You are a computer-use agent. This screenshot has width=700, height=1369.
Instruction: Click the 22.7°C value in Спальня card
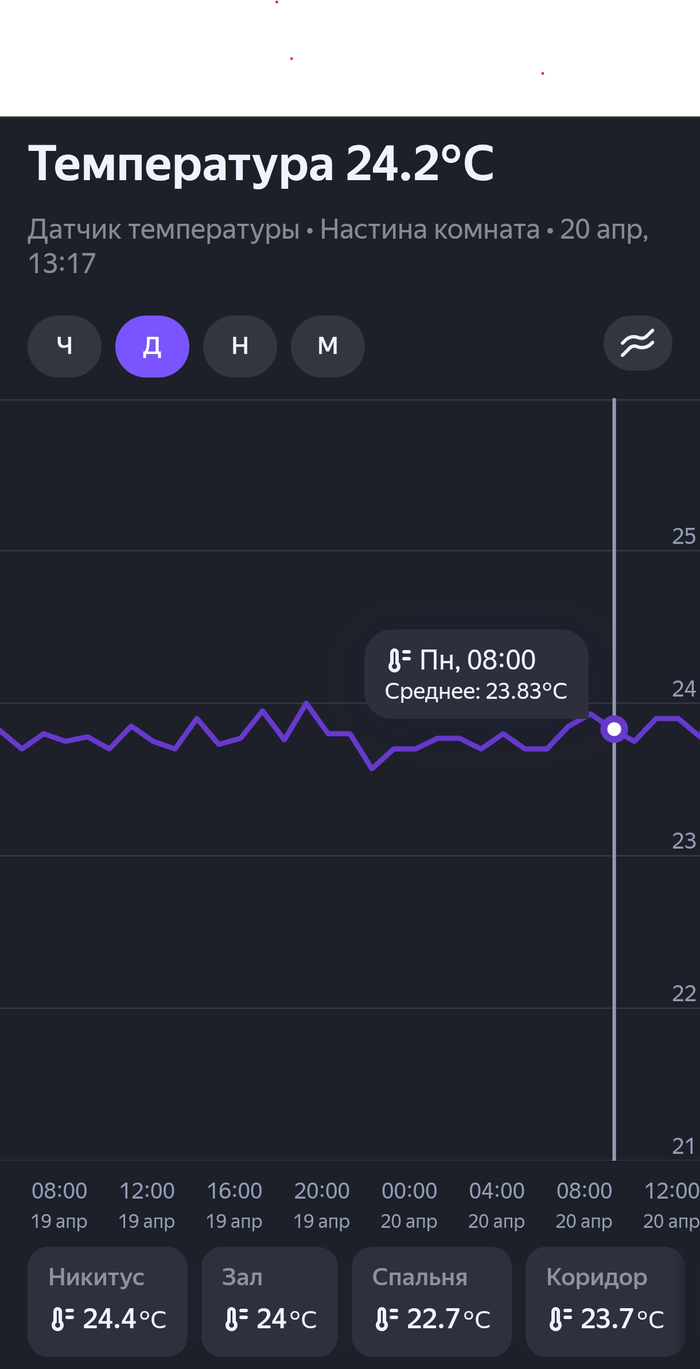click(x=448, y=1320)
